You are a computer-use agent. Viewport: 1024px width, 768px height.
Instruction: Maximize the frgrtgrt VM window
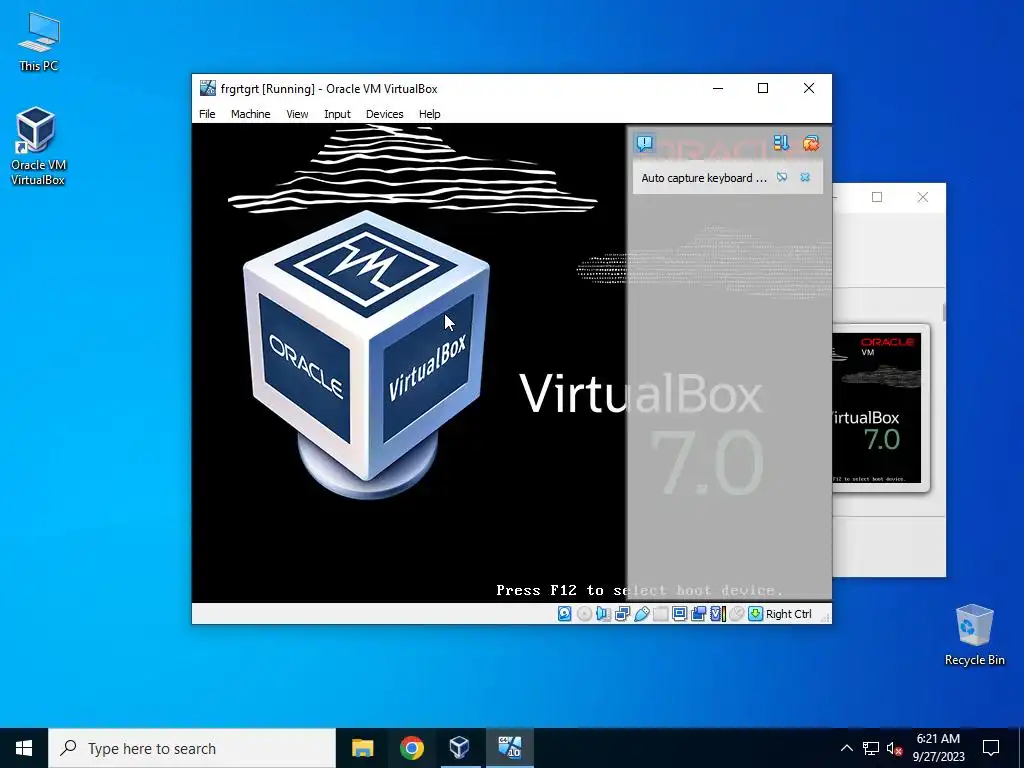point(763,88)
